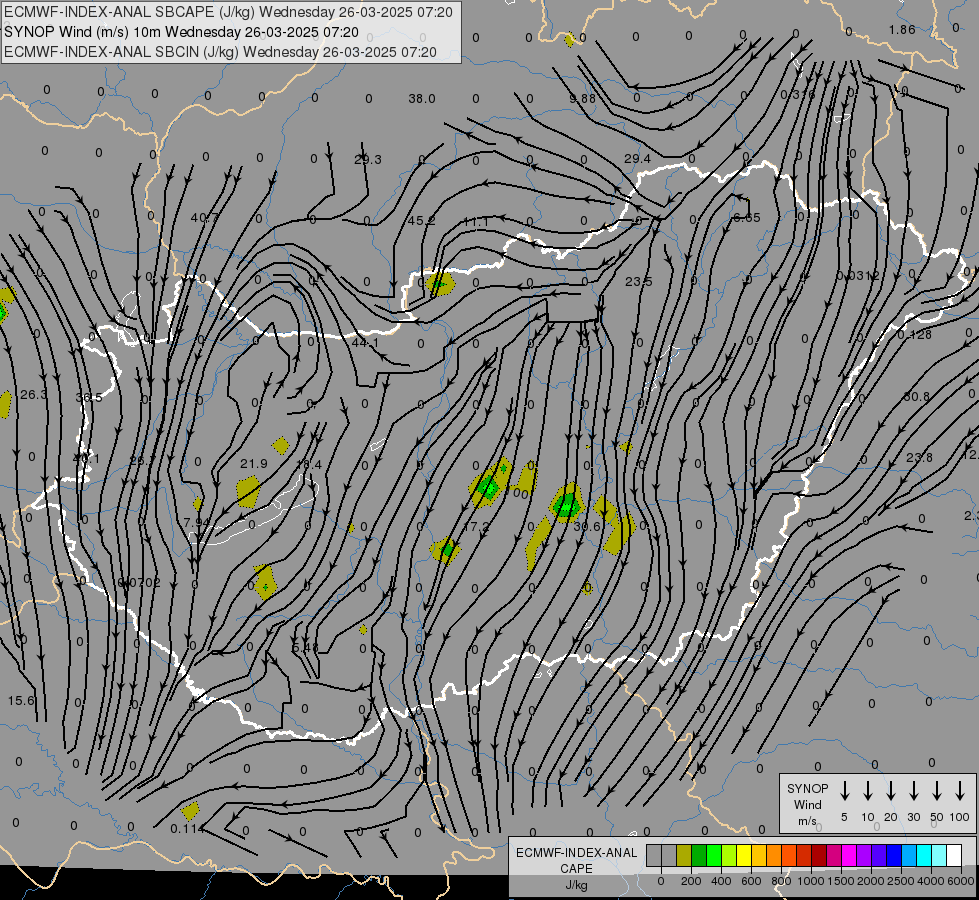Screen dimensions: 979x900
Task: Click the SYNOP wind arrow above the 5 label
Action: (845, 791)
